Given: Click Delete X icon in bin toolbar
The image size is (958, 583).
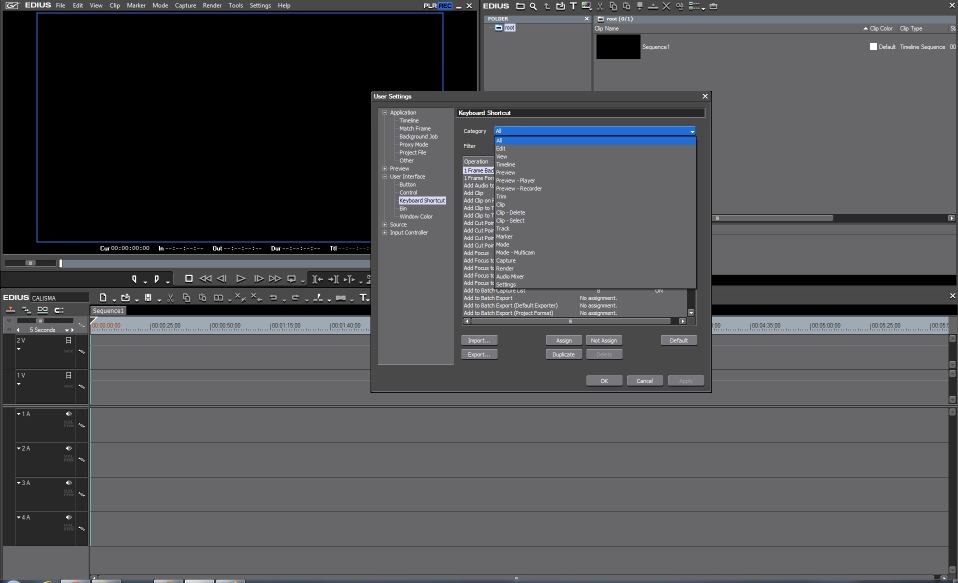Looking at the screenshot, I should 666,6.
